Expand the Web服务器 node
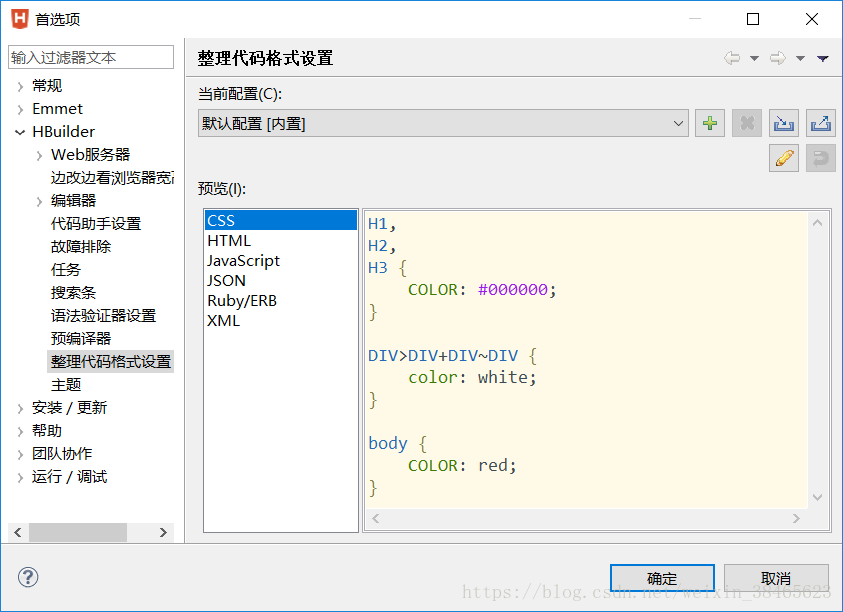Image resolution: width=843 pixels, height=612 pixels. (x=39, y=156)
